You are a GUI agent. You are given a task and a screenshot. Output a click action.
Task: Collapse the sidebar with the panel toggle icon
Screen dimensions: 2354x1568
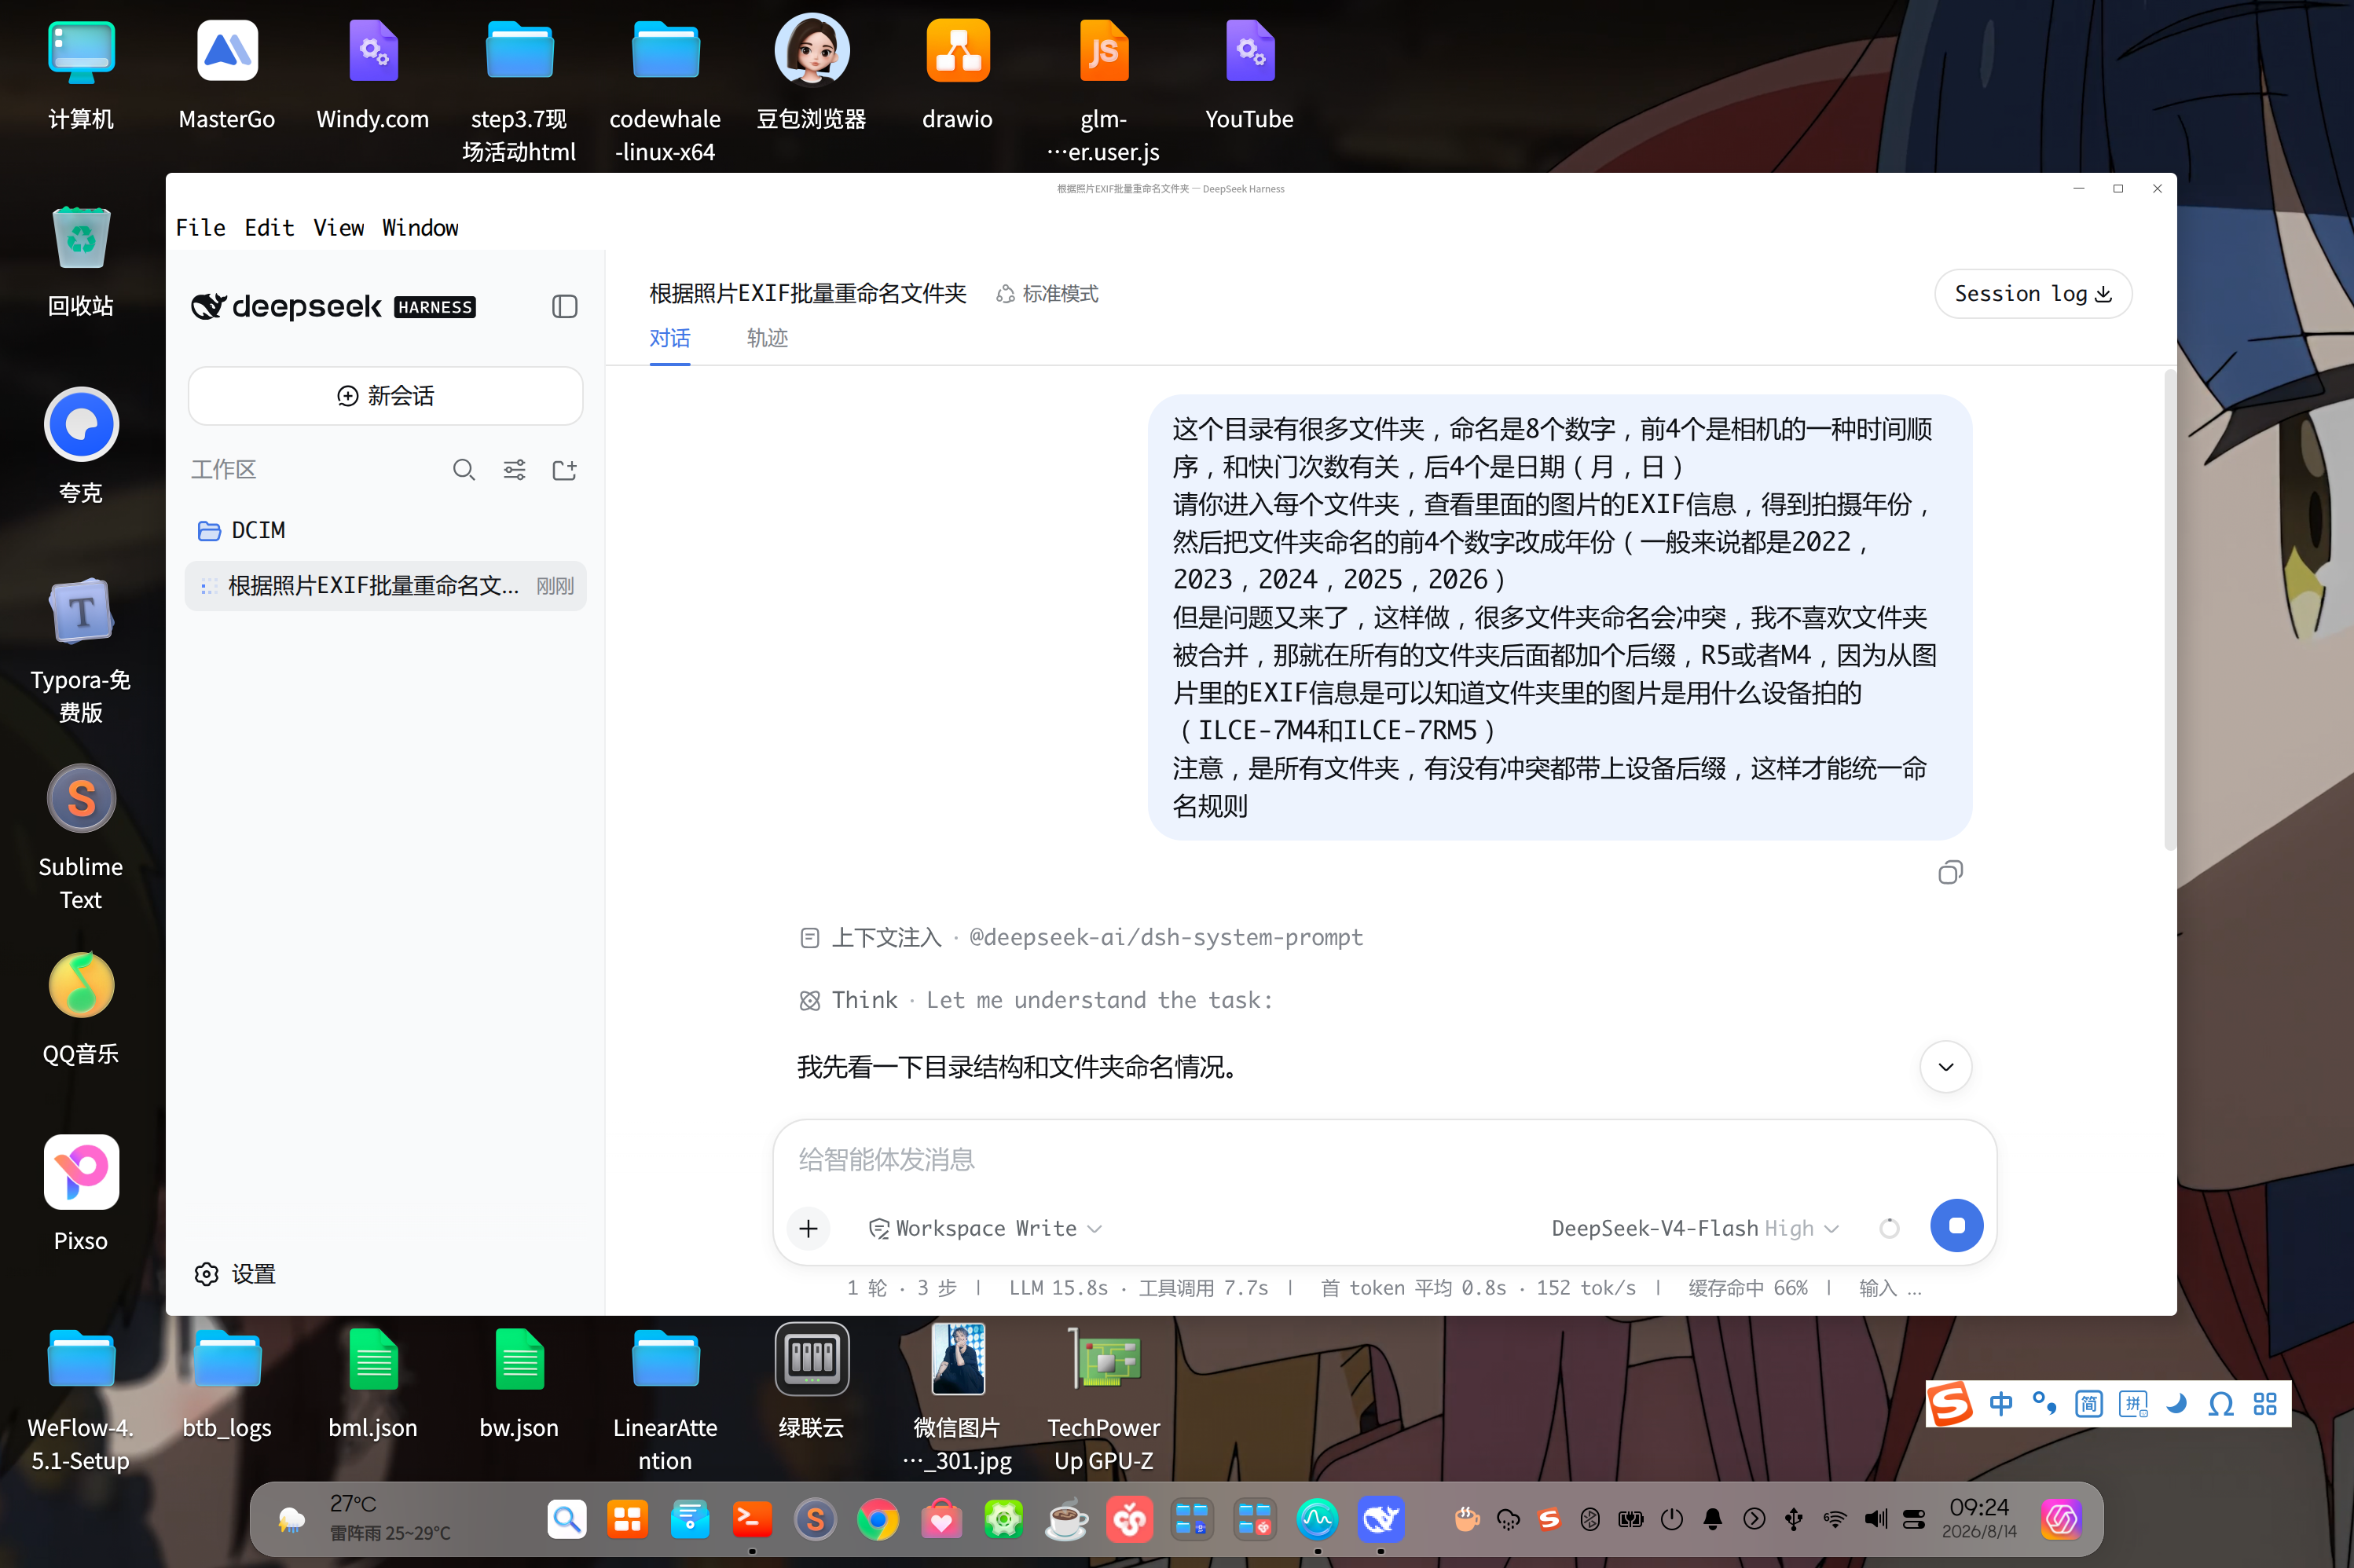[x=564, y=306]
